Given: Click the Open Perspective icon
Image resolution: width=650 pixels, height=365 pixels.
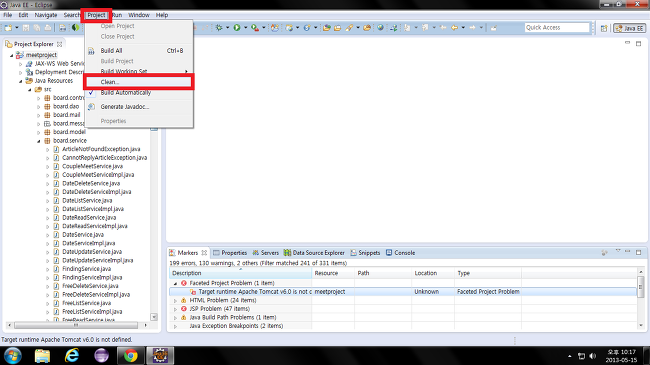Looking at the screenshot, I should [604, 28].
